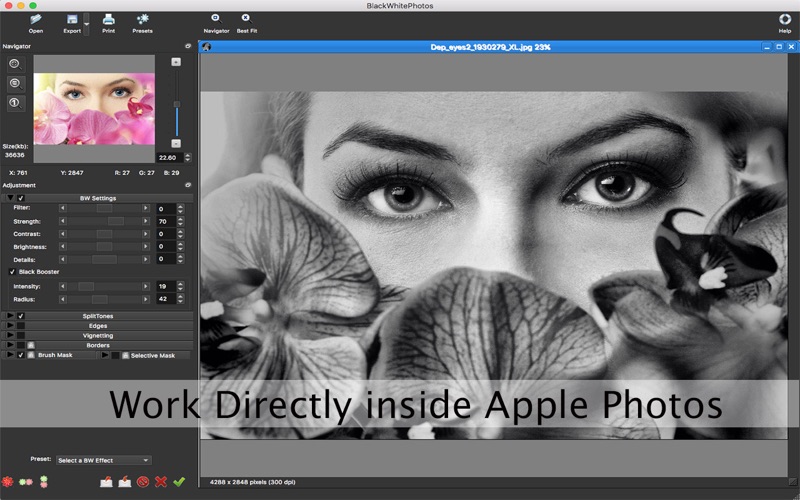Expand the Edges section triangle

[10, 326]
